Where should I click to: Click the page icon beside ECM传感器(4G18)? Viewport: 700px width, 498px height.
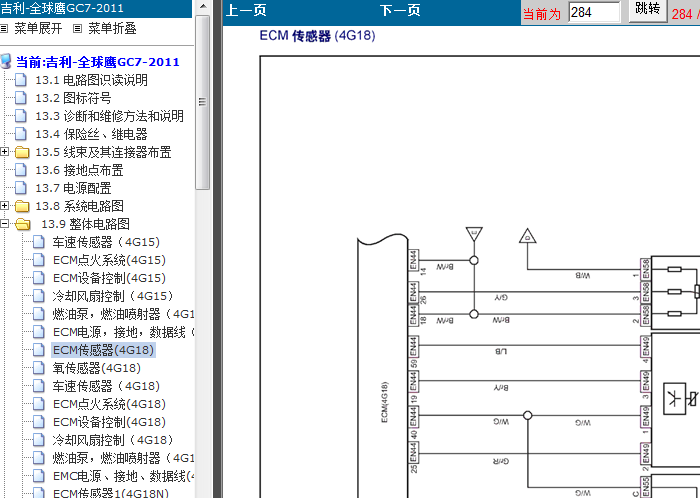[x=39, y=350]
